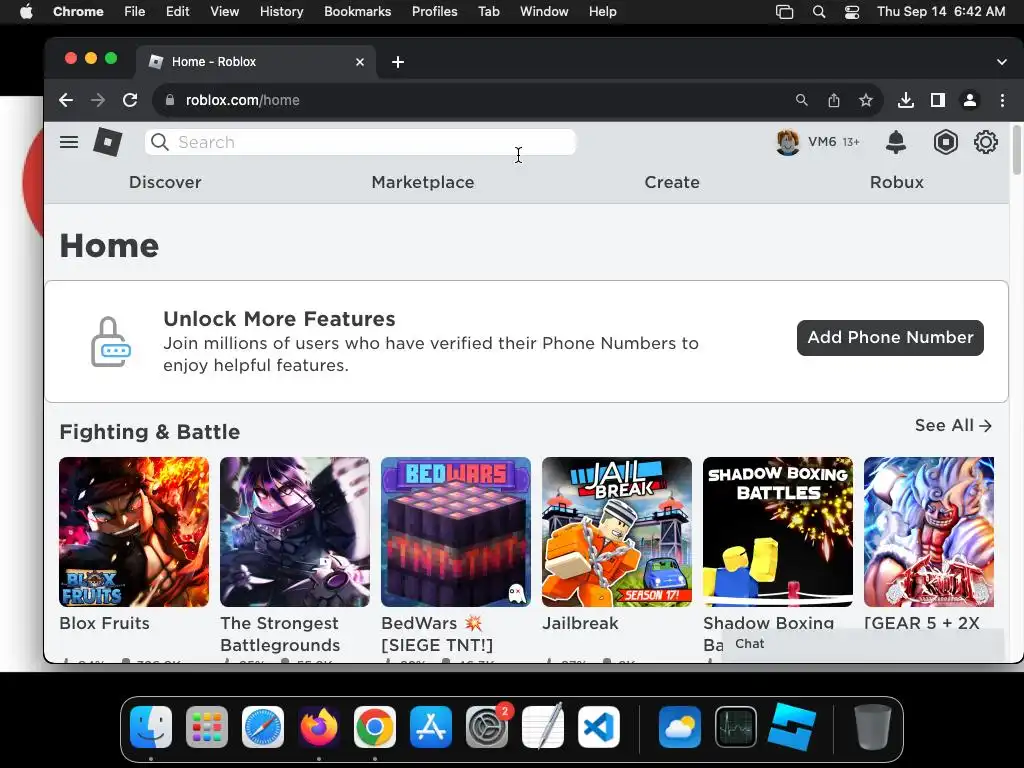Go to the Robux tab
The image size is (1024, 768).
point(897,182)
